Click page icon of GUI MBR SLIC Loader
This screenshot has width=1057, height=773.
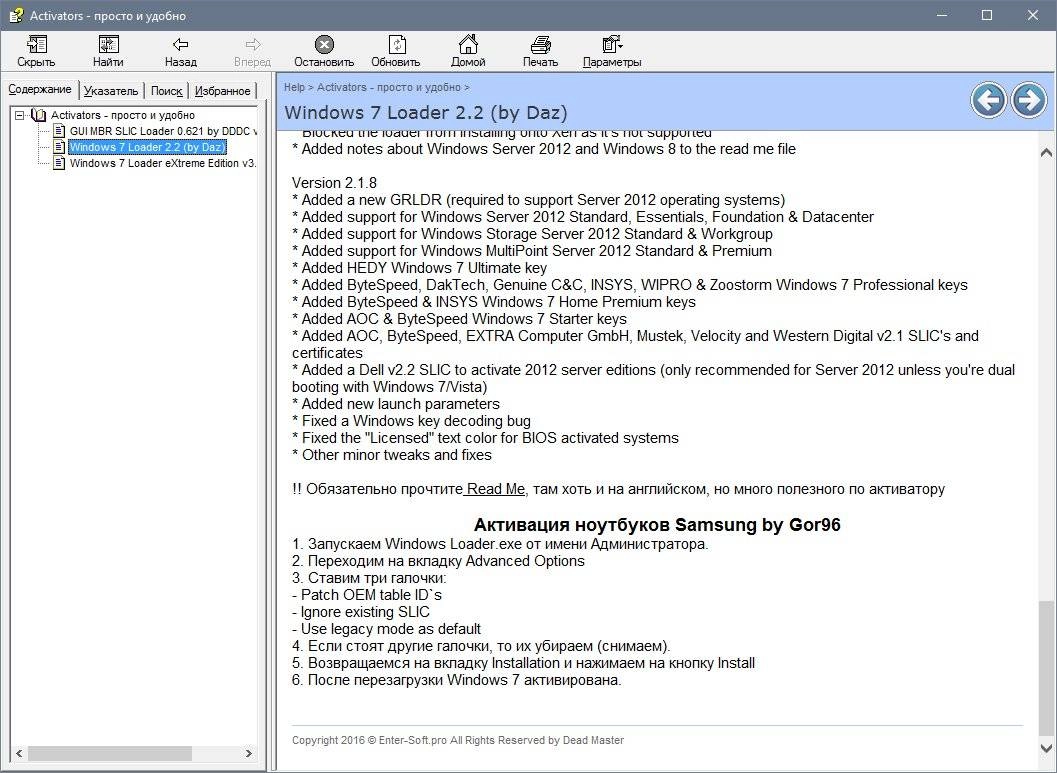pyautogui.click(x=59, y=131)
